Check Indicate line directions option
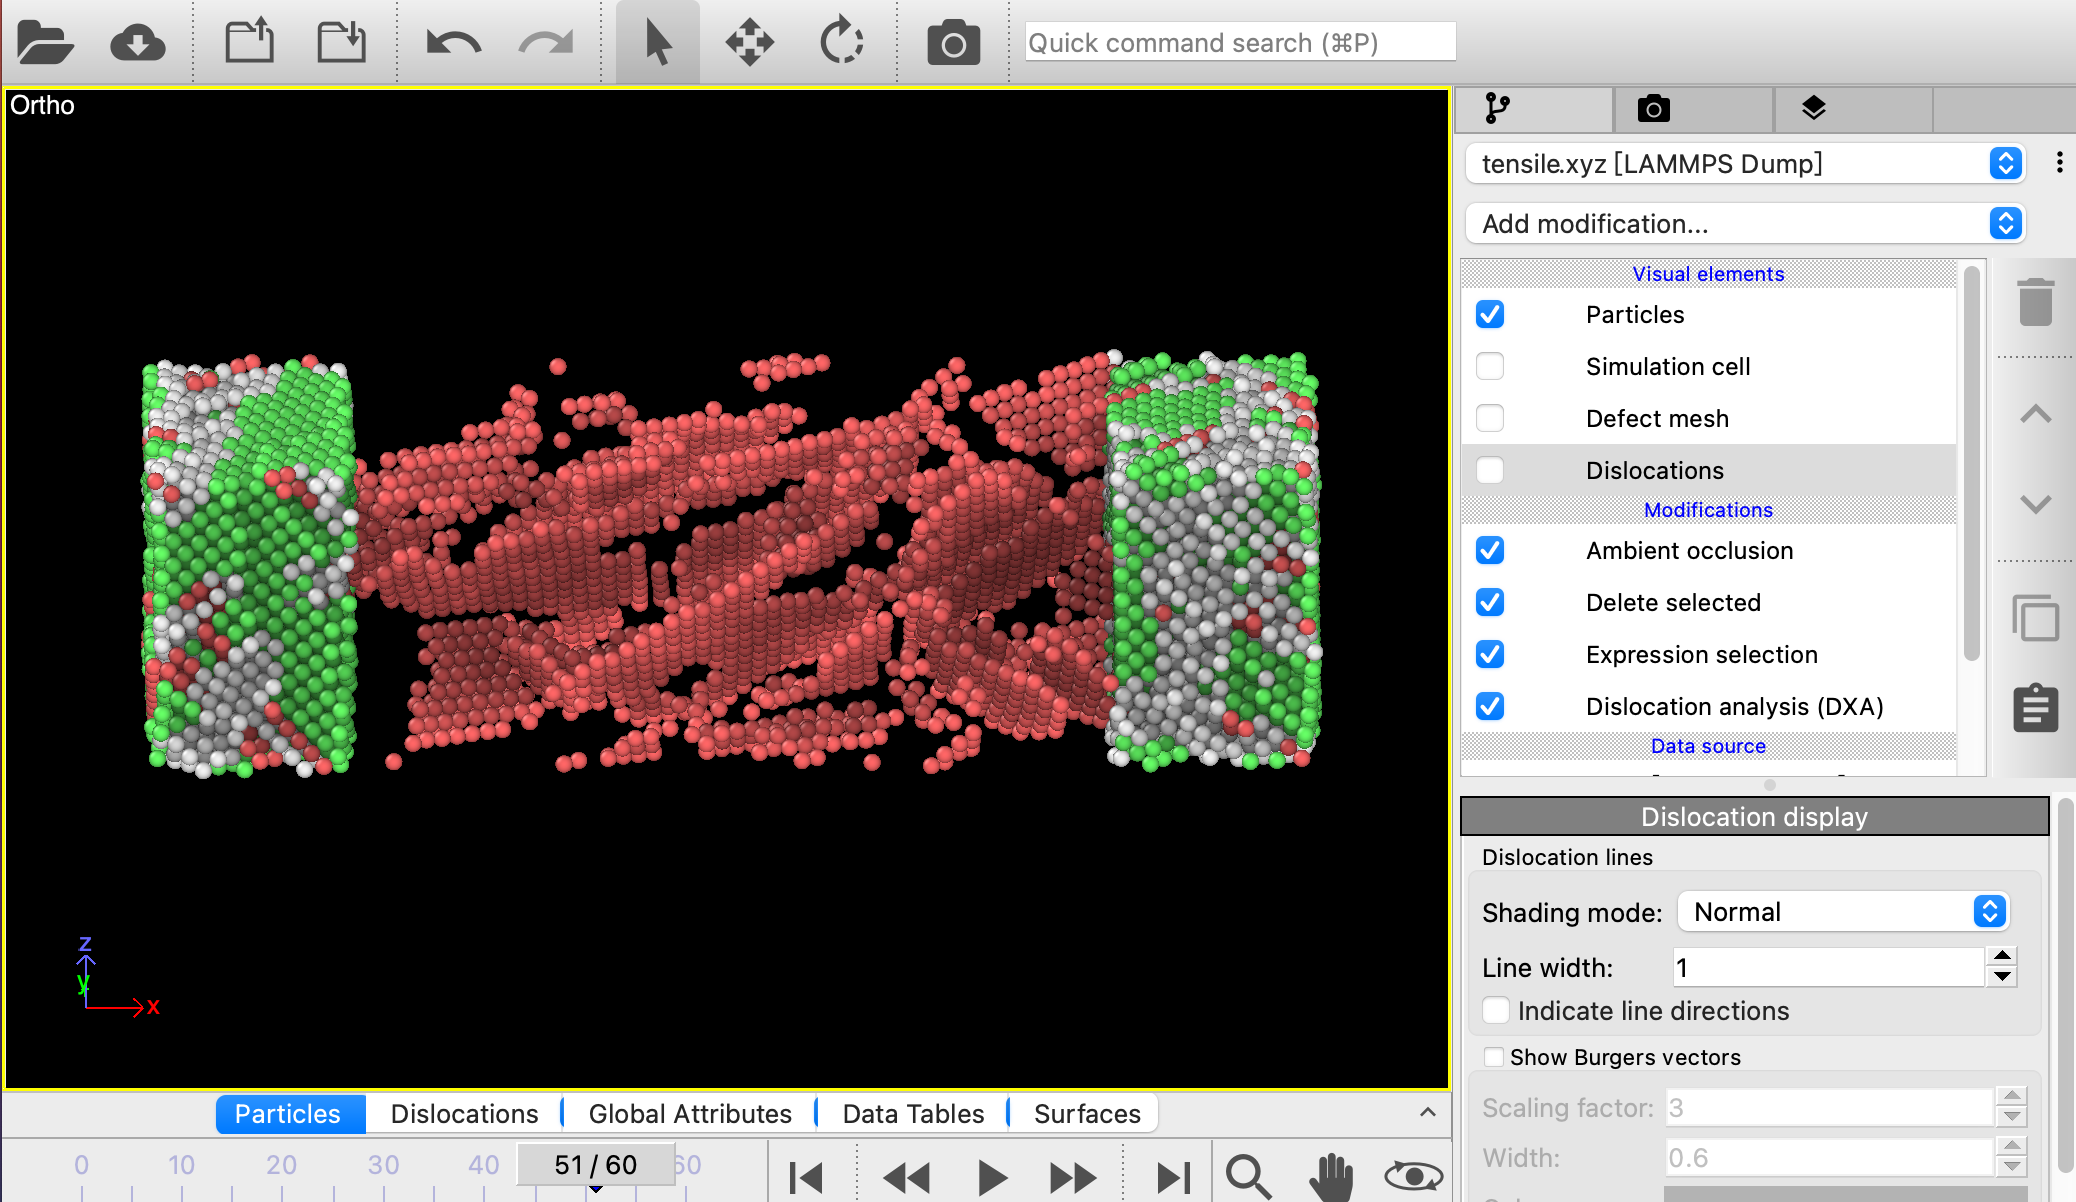The height and width of the screenshot is (1202, 2076). pos(1496,1011)
